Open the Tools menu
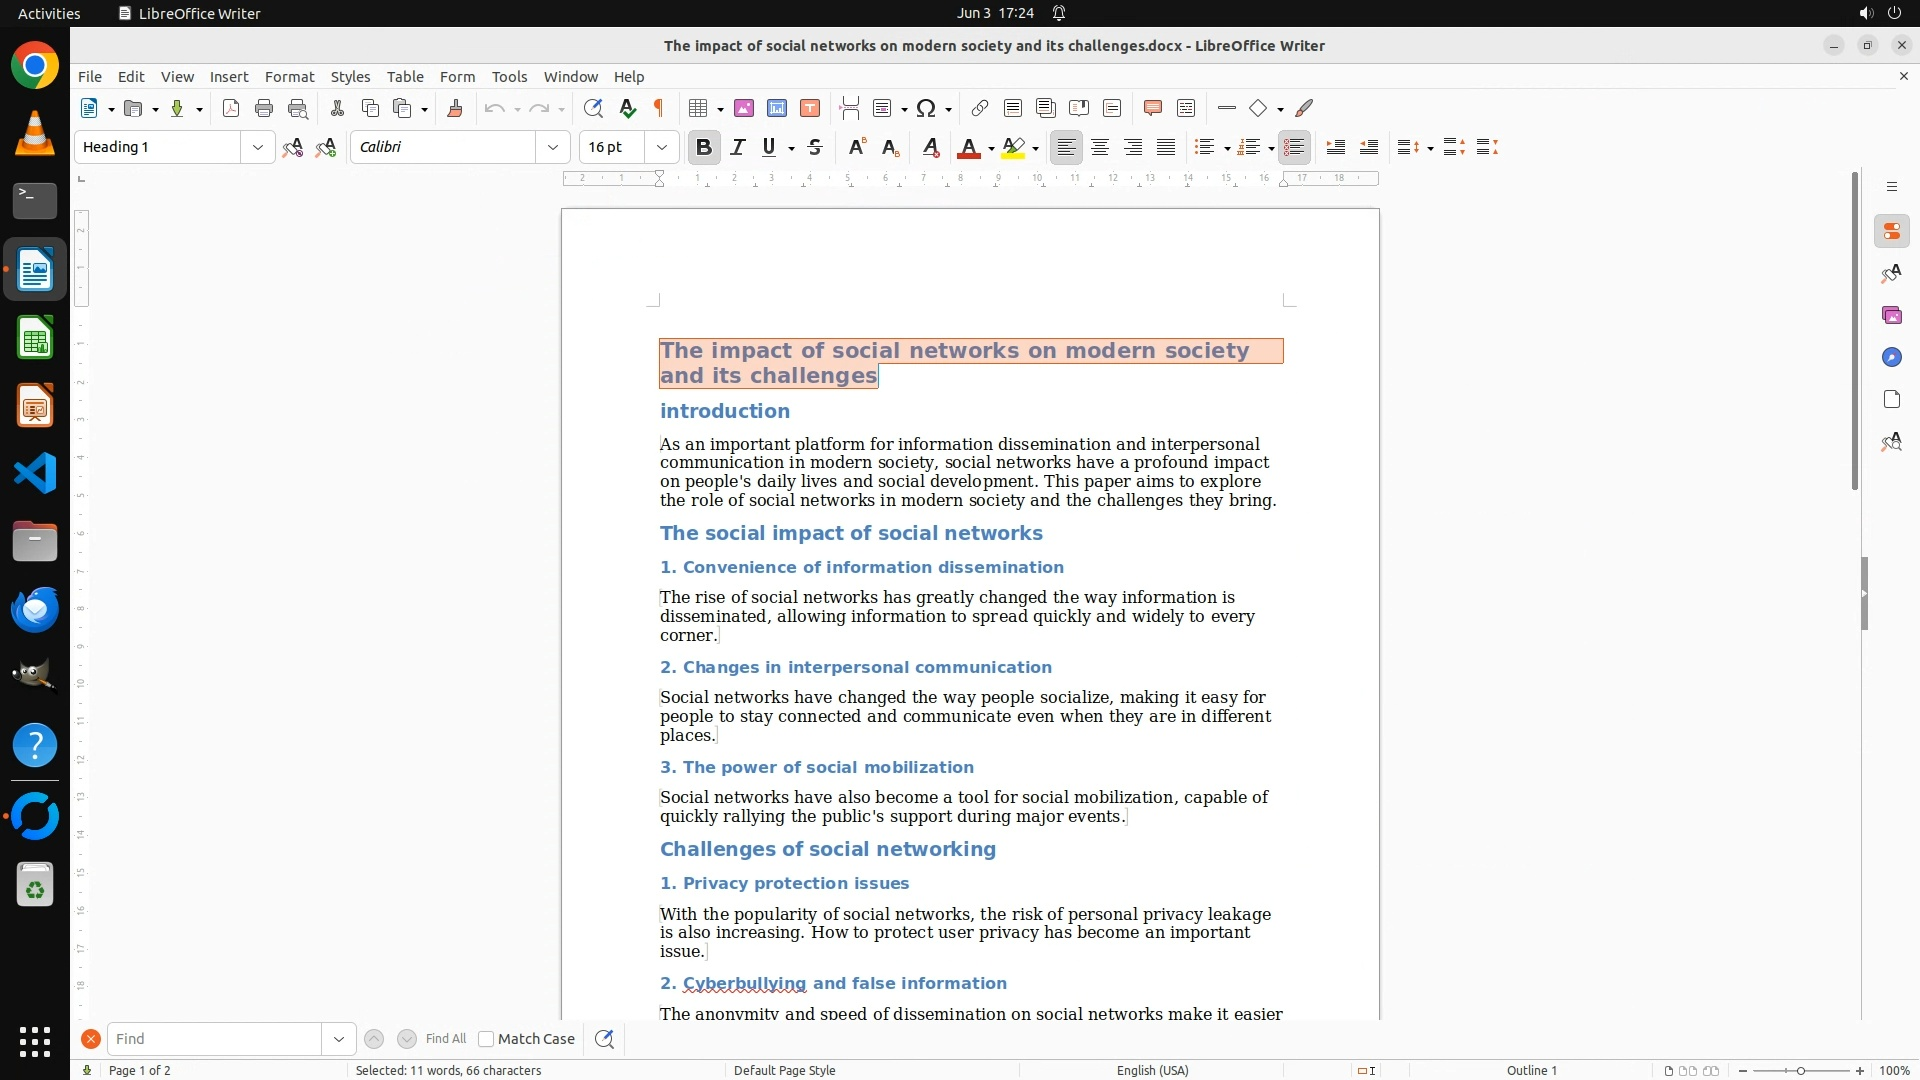The height and width of the screenshot is (1080, 1920). tap(509, 76)
